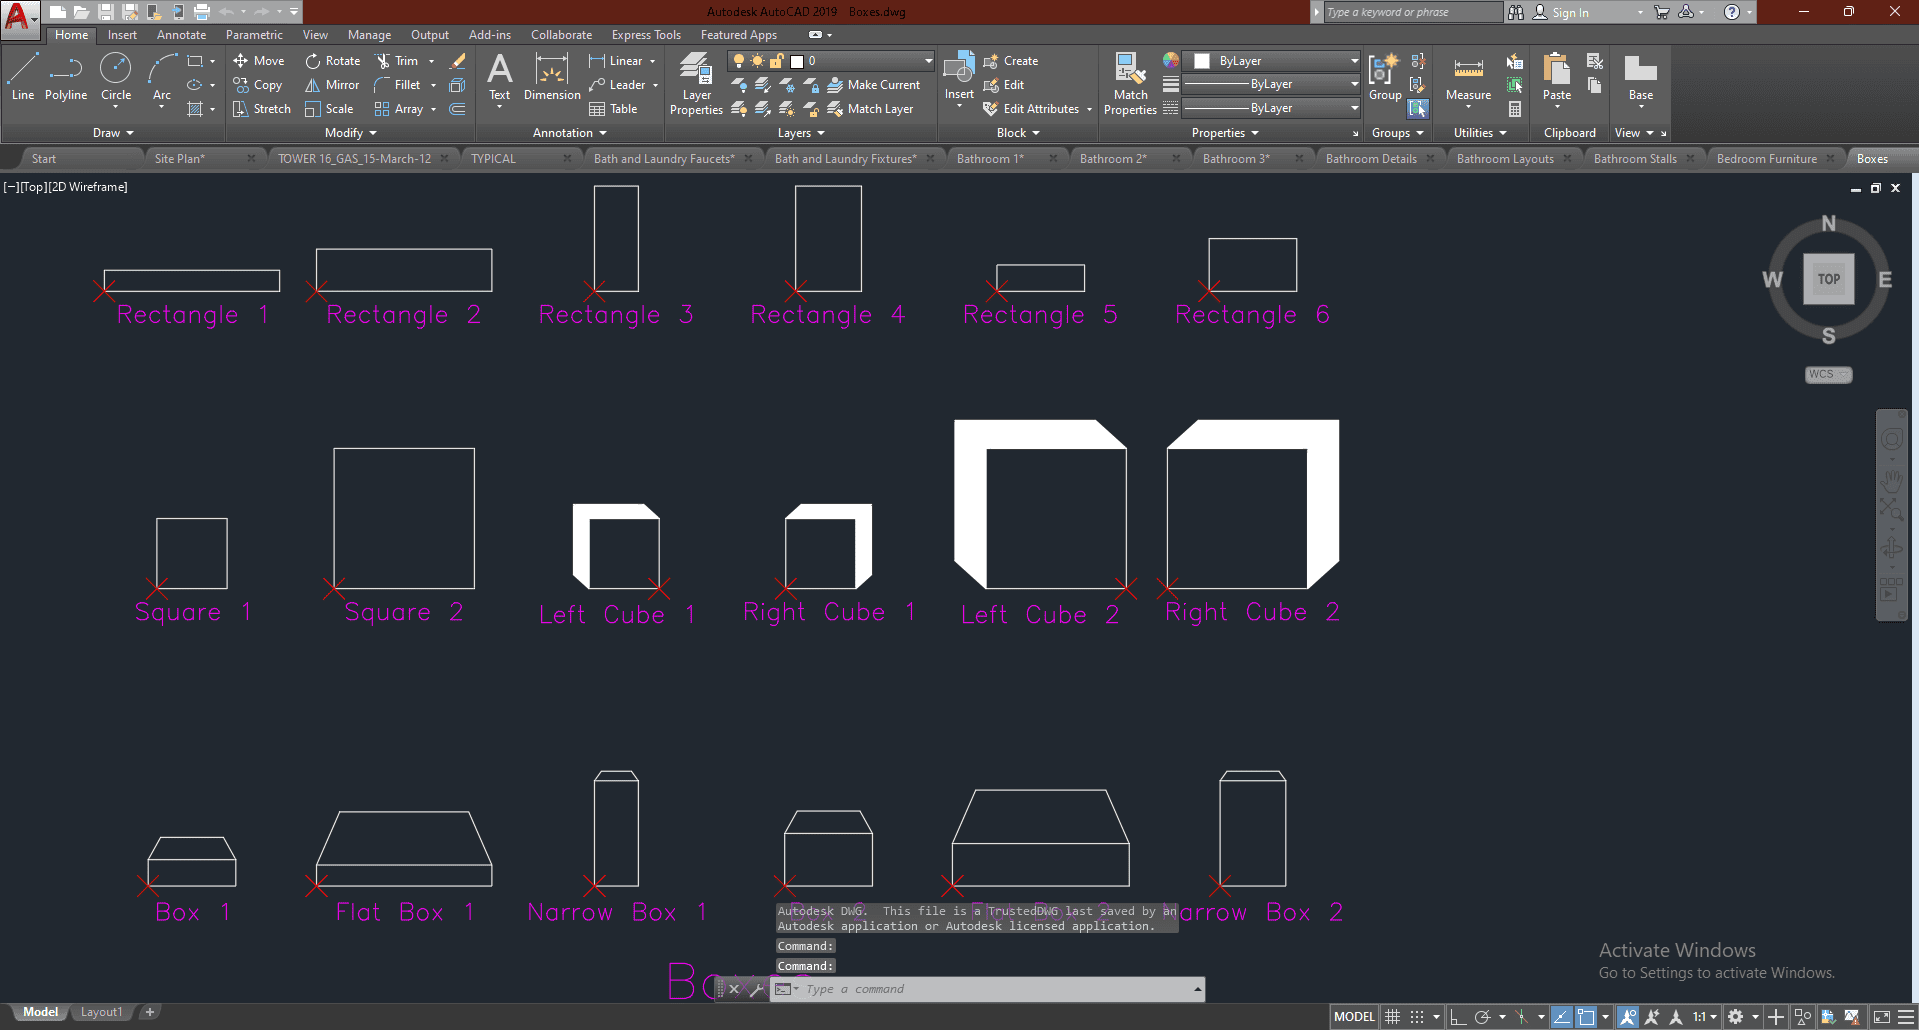Click the Measure tool in Utilities
The image size is (1919, 1030).
[x=1468, y=77]
